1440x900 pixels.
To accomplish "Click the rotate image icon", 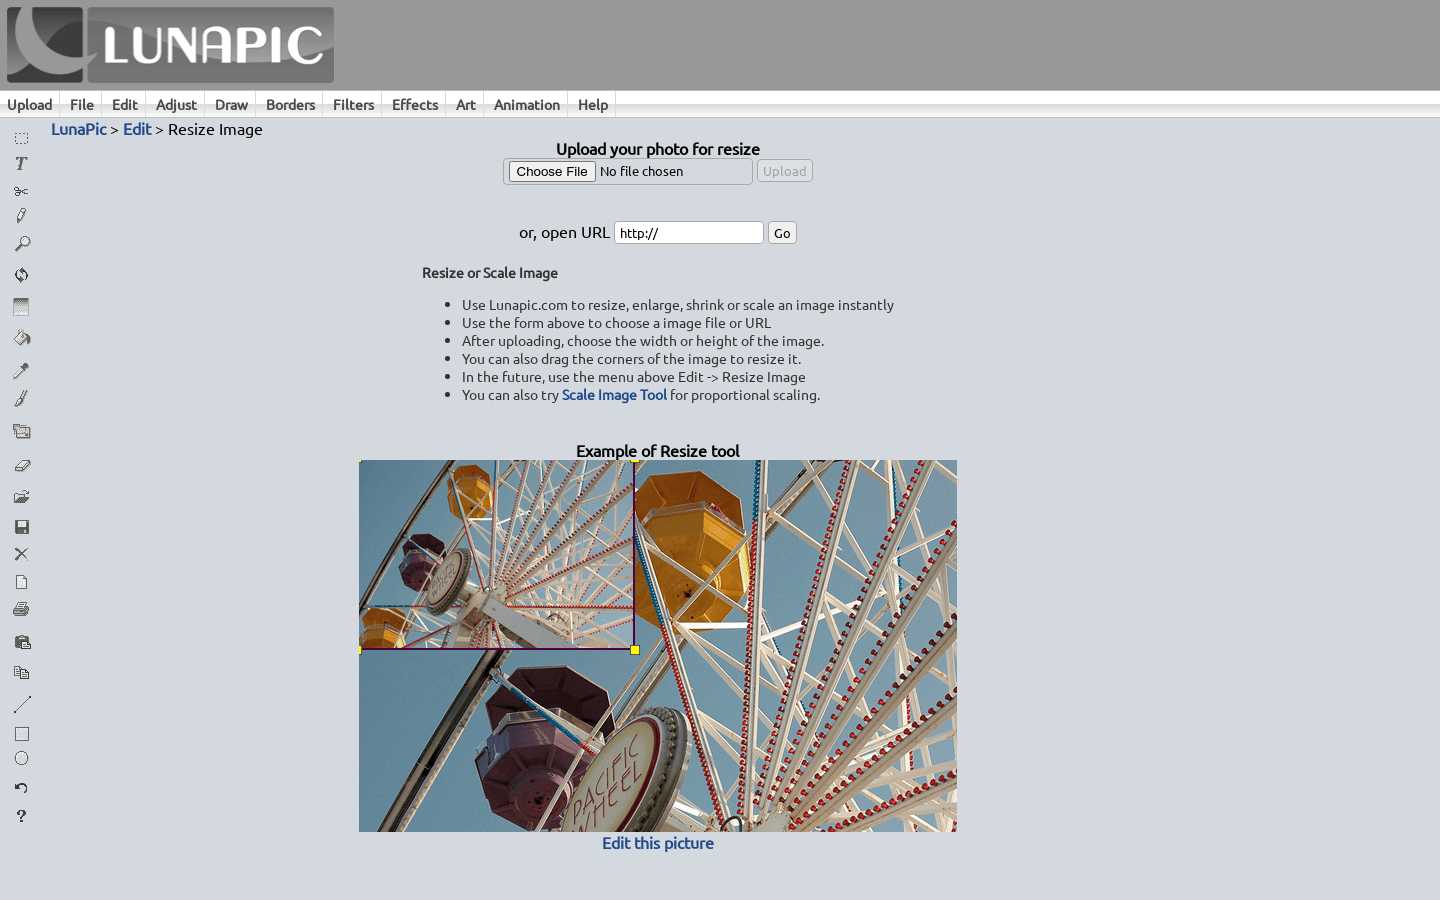I will (21, 275).
